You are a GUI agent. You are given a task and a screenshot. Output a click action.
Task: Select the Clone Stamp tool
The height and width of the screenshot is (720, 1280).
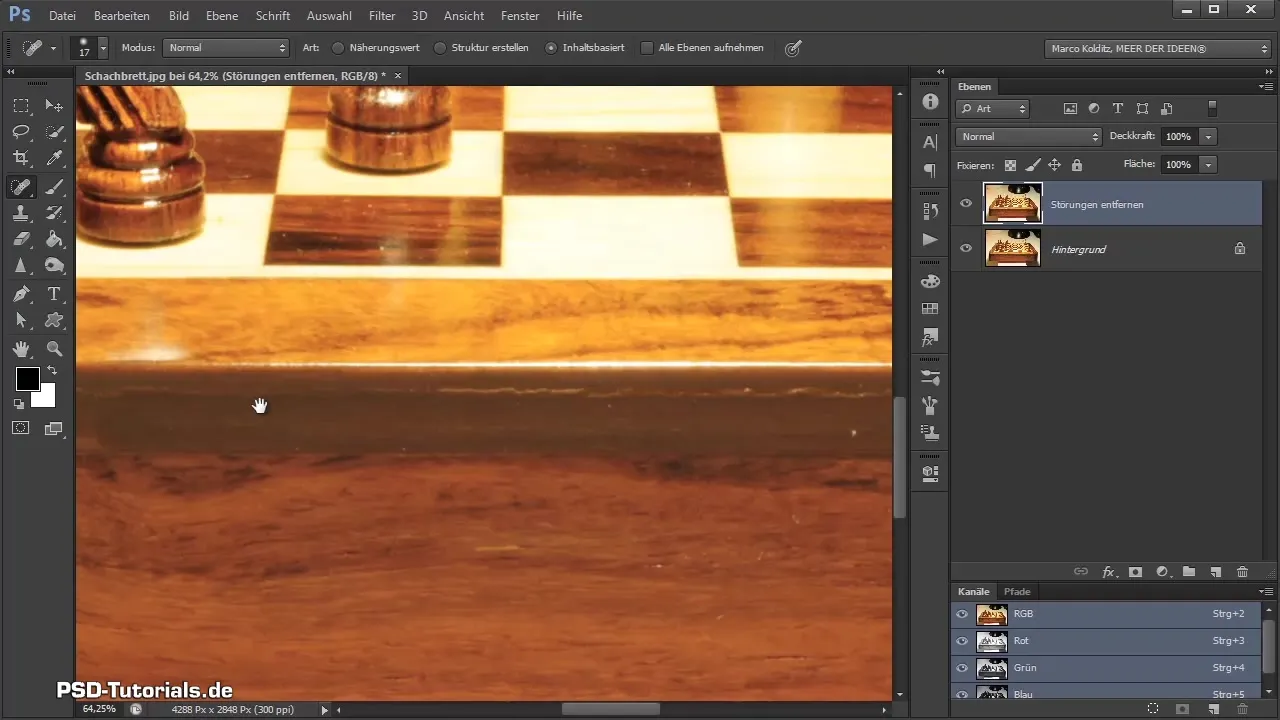pyautogui.click(x=21, y=213)
